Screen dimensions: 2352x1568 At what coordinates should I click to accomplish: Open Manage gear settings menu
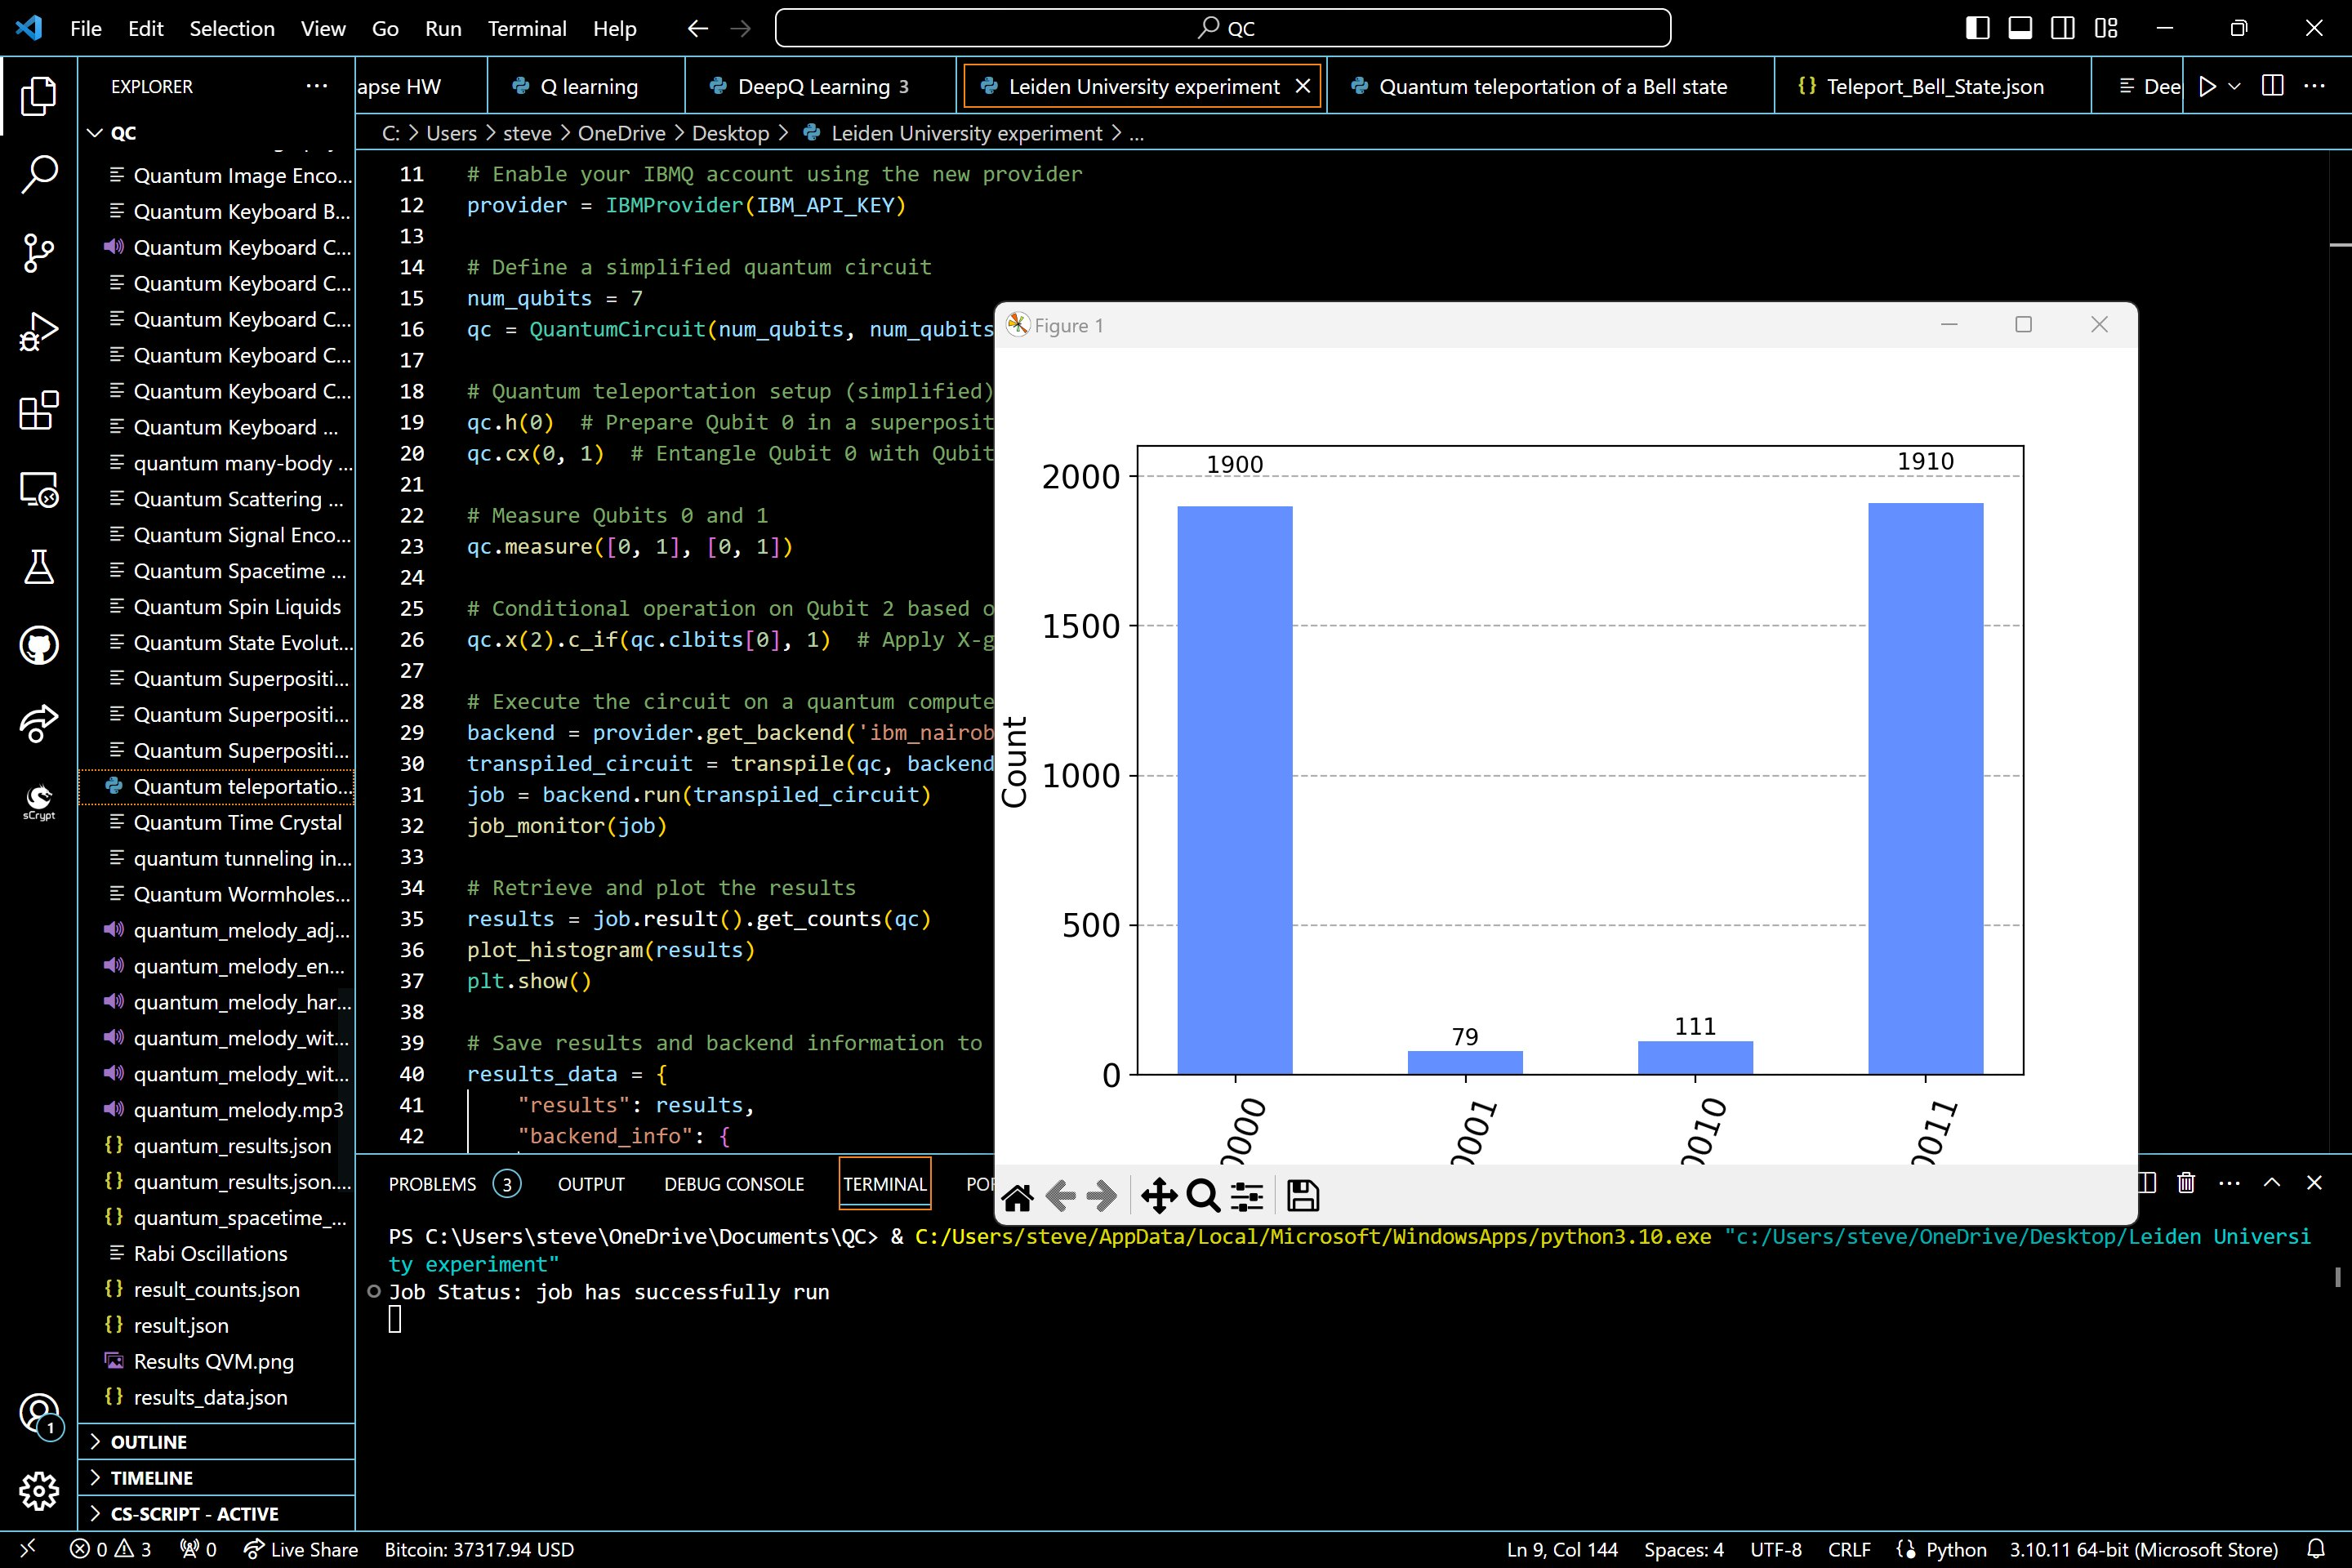39,1491
